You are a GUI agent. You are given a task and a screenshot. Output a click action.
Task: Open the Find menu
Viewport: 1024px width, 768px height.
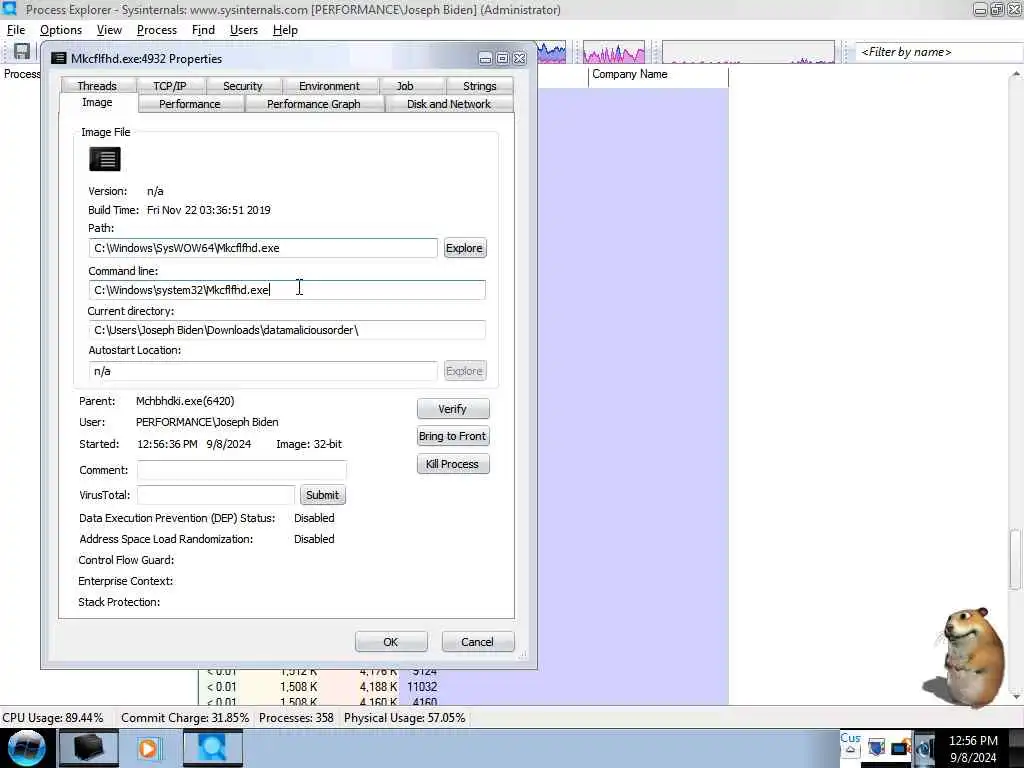click(x=203, y=30)
